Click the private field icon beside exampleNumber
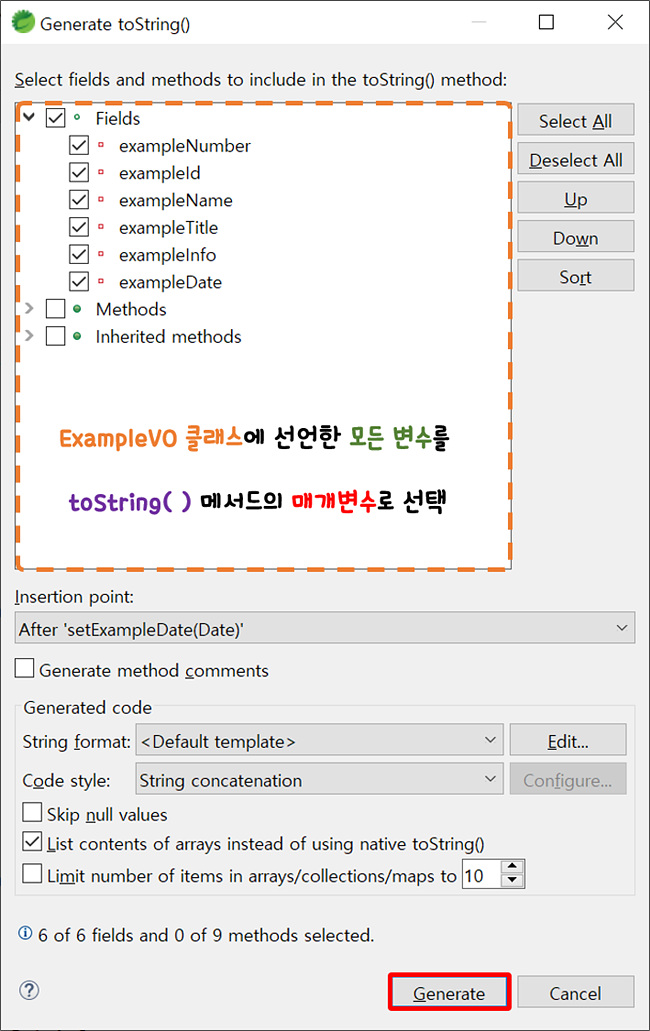The width and height of the screenshot is (650, 1031). [101, 145]
